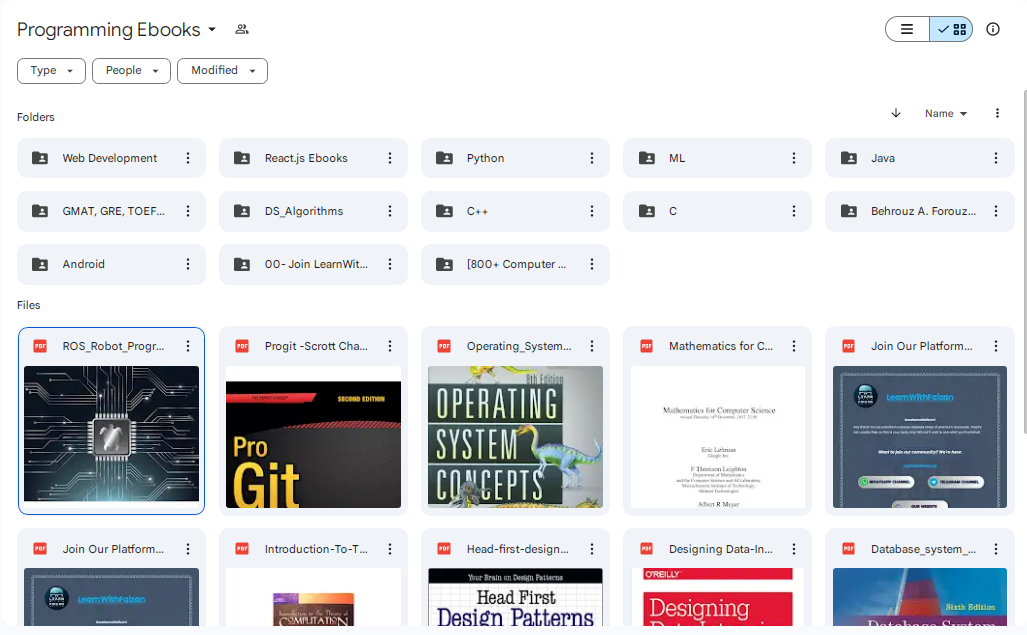Open more options for Progit file

pos(390,346)
